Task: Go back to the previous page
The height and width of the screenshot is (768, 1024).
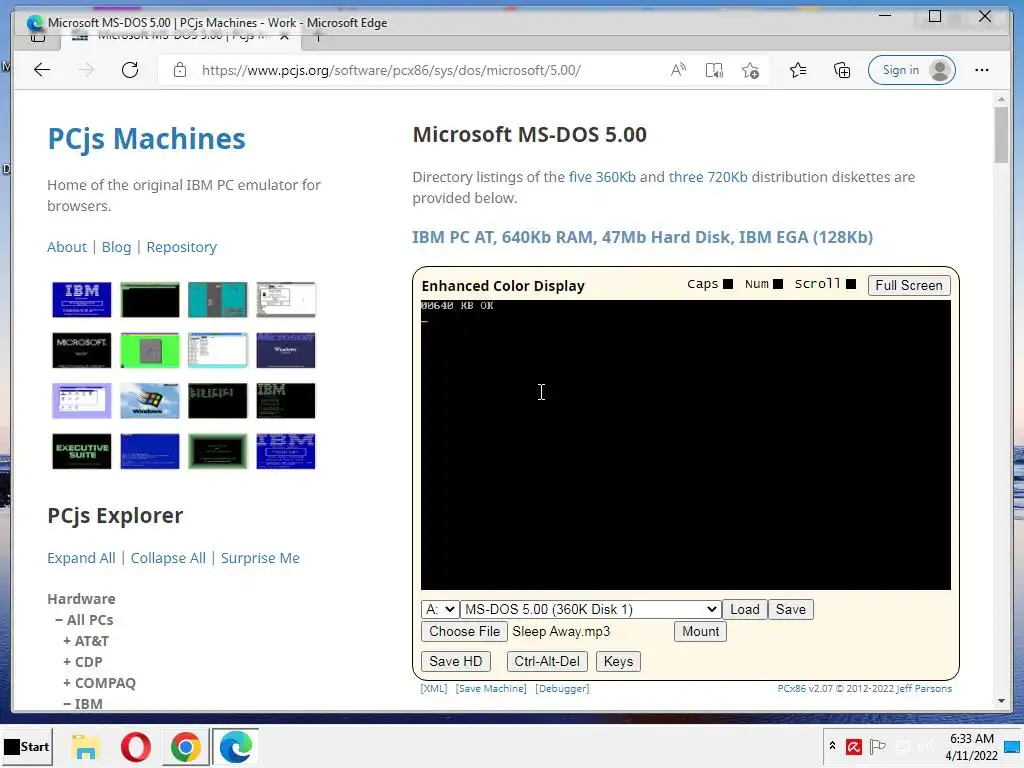Action: pos(42,70)
